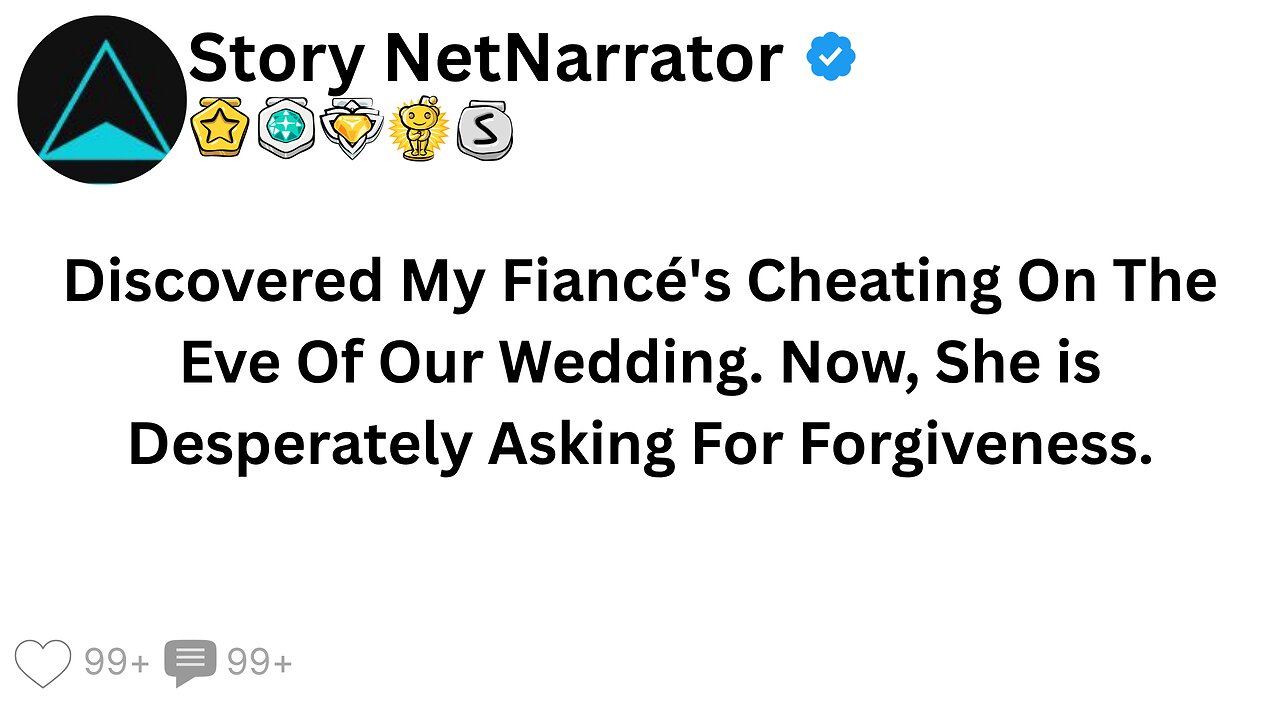Click the like count beside the heart
This screenshot has height=720, width=1280.
(116, 662)
